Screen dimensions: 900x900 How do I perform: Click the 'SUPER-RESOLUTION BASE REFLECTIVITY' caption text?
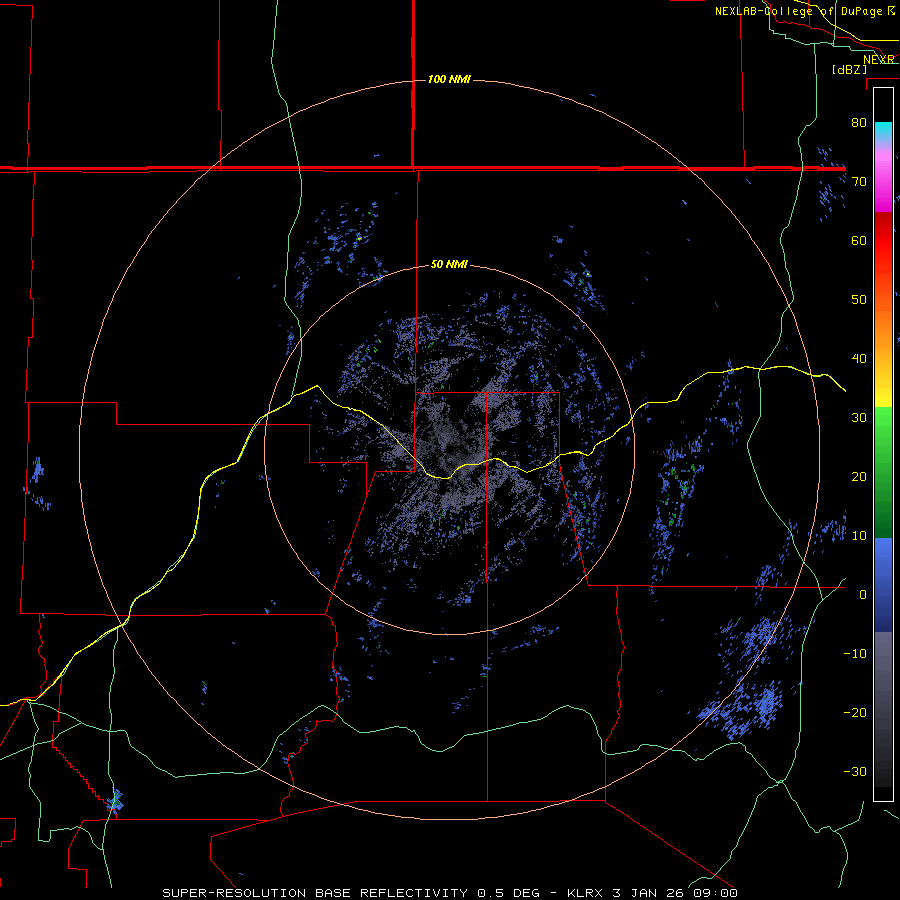point(315,893)
